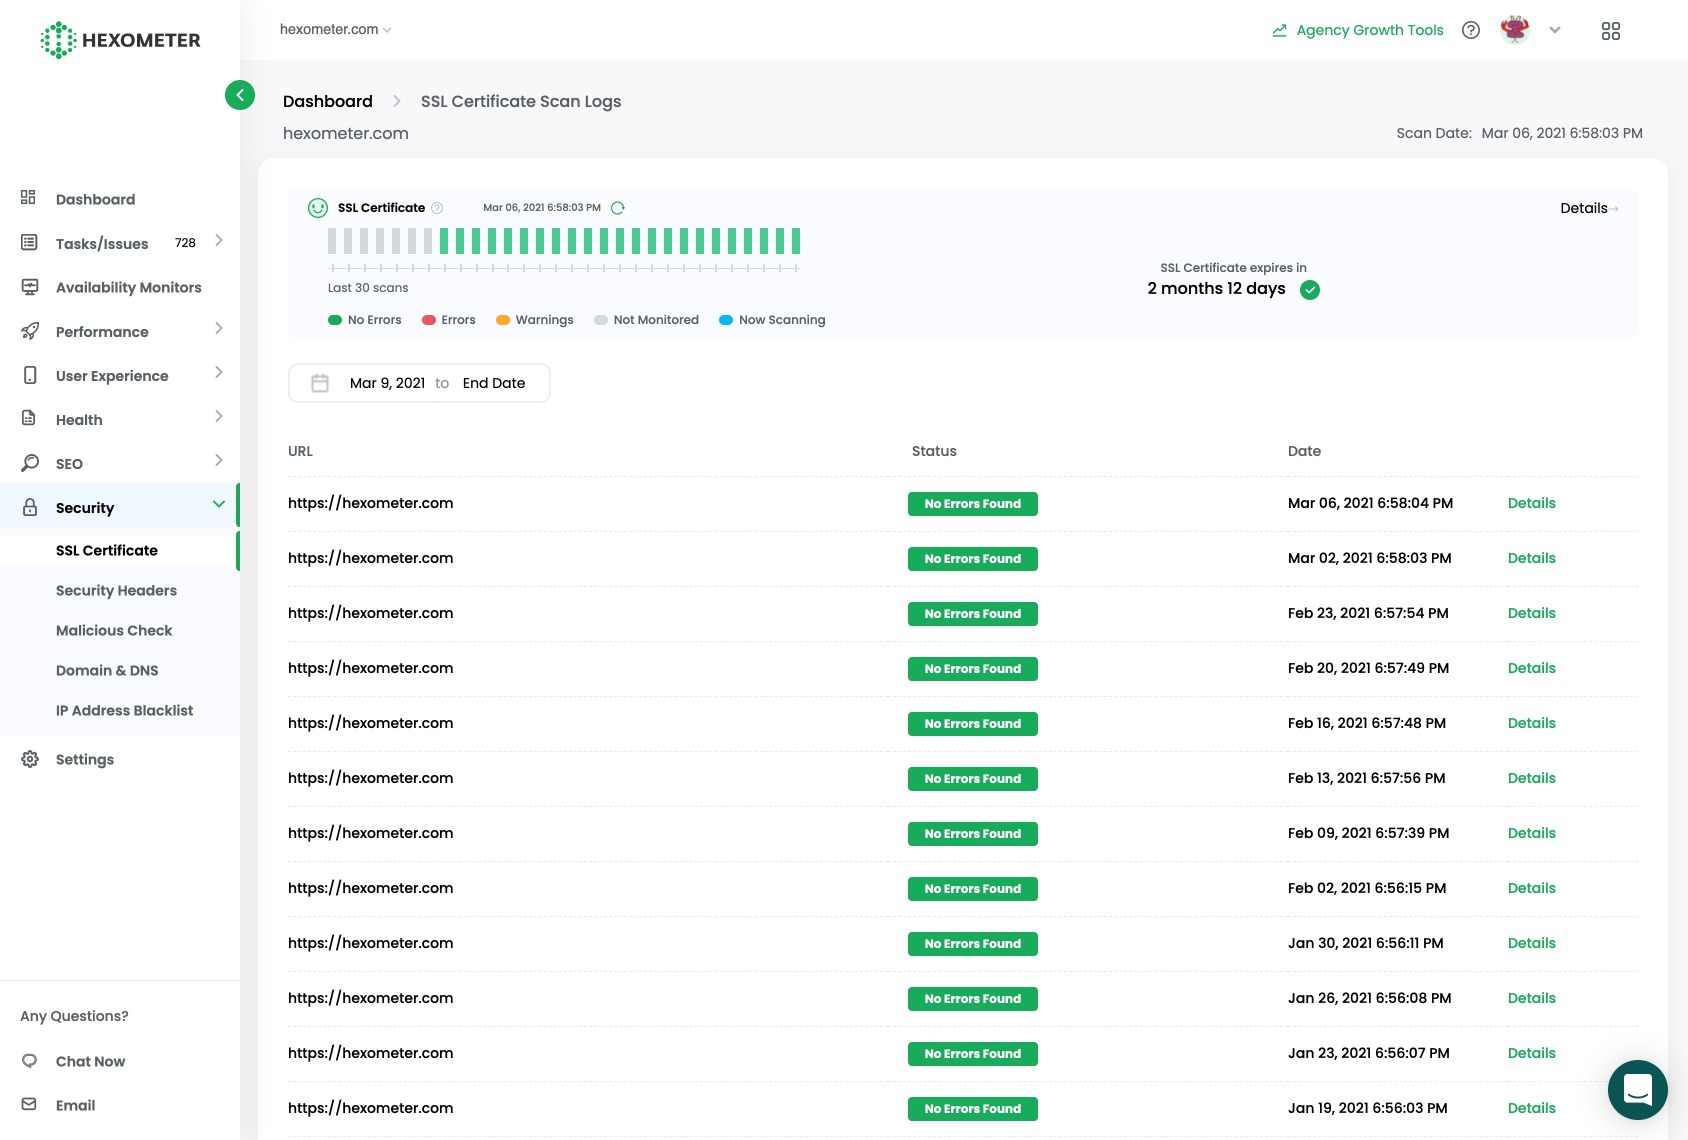Open Details for Feb 23, 2021 scan

(1531, 613)
